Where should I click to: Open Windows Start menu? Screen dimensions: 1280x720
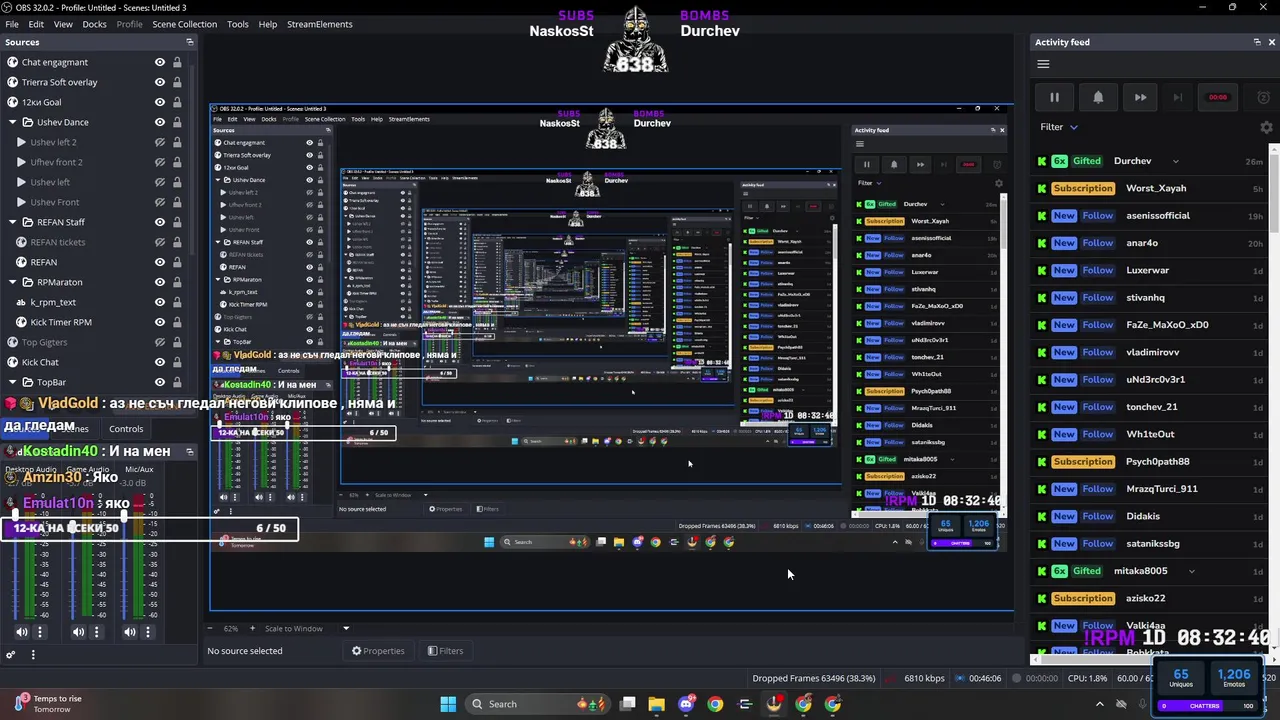[448, 704]
